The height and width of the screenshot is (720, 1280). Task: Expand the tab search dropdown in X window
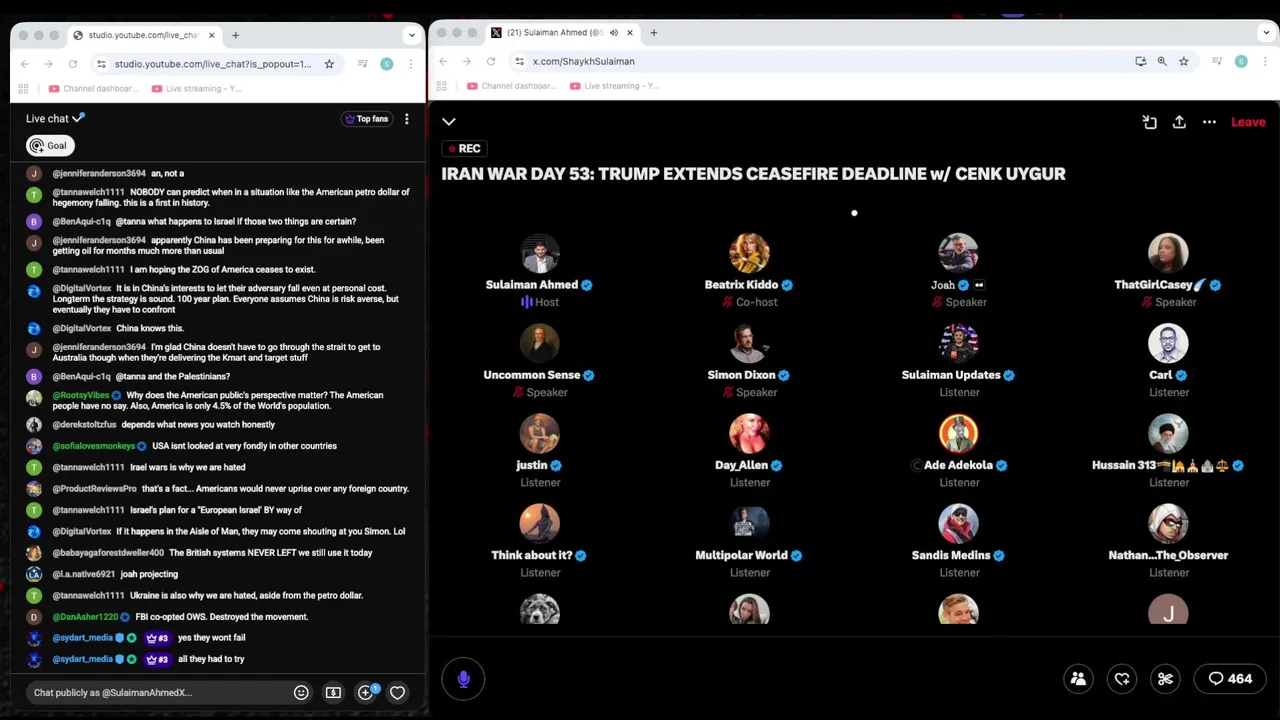click(1264, 33)
